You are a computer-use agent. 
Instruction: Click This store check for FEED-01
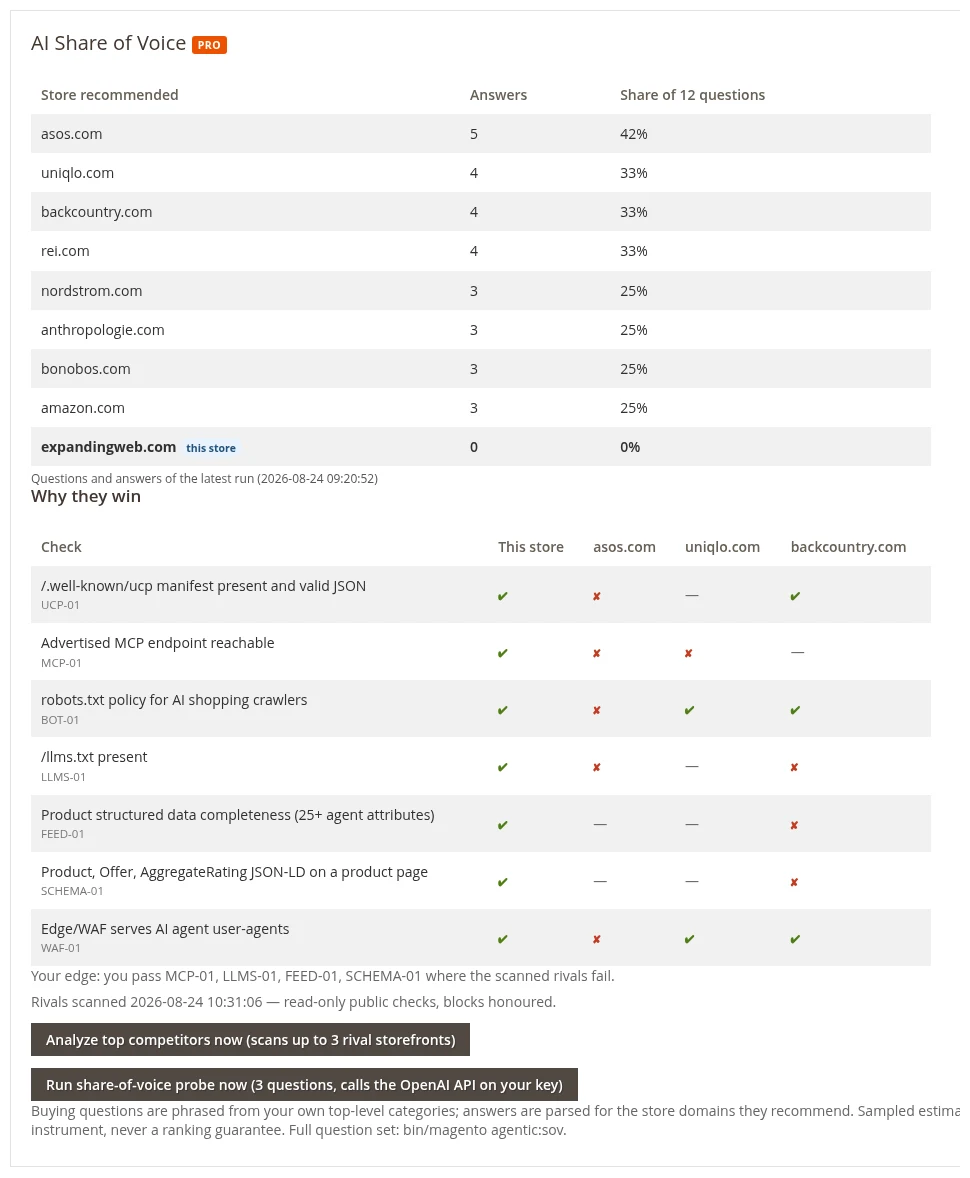(x=503, y=826)
